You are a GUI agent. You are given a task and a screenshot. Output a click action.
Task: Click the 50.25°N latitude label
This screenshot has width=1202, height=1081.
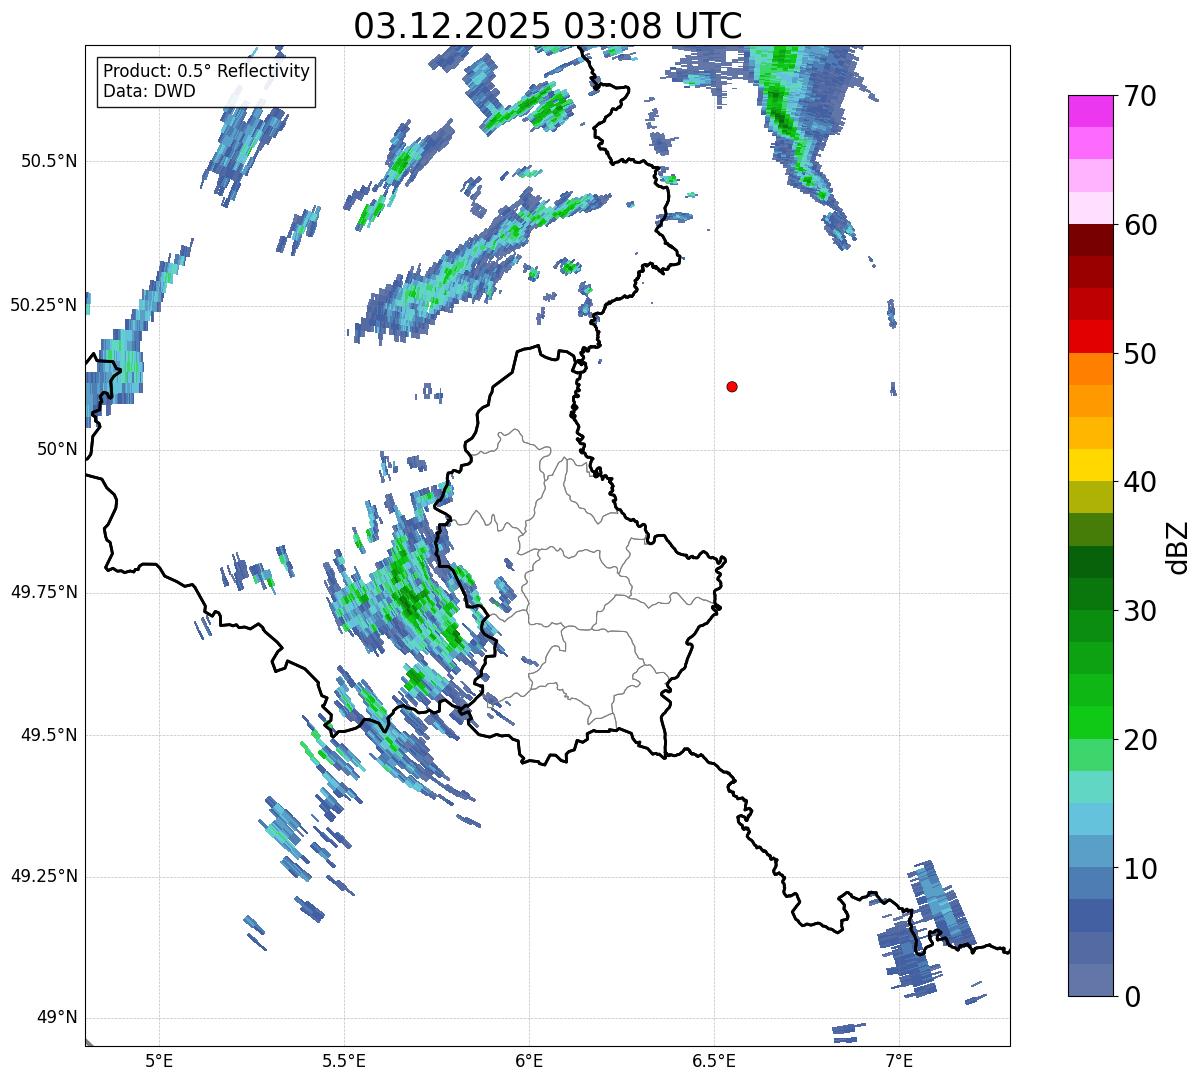tap(44, 305)
